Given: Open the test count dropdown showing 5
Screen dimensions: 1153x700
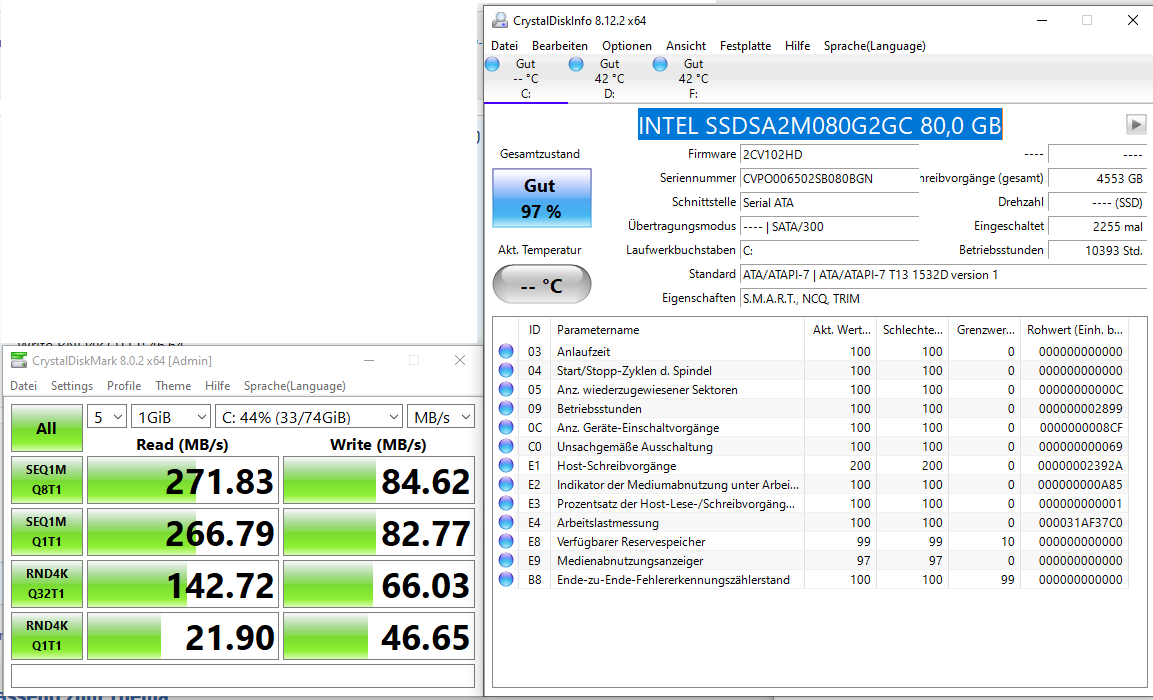Looking at the screenshot, I should tap(107, 417).
